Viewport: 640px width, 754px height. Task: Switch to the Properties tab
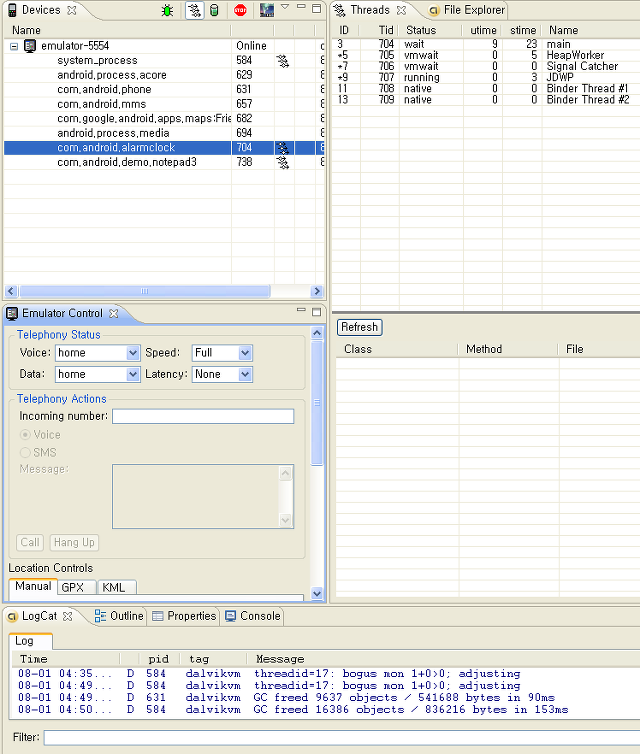point(184,616)
